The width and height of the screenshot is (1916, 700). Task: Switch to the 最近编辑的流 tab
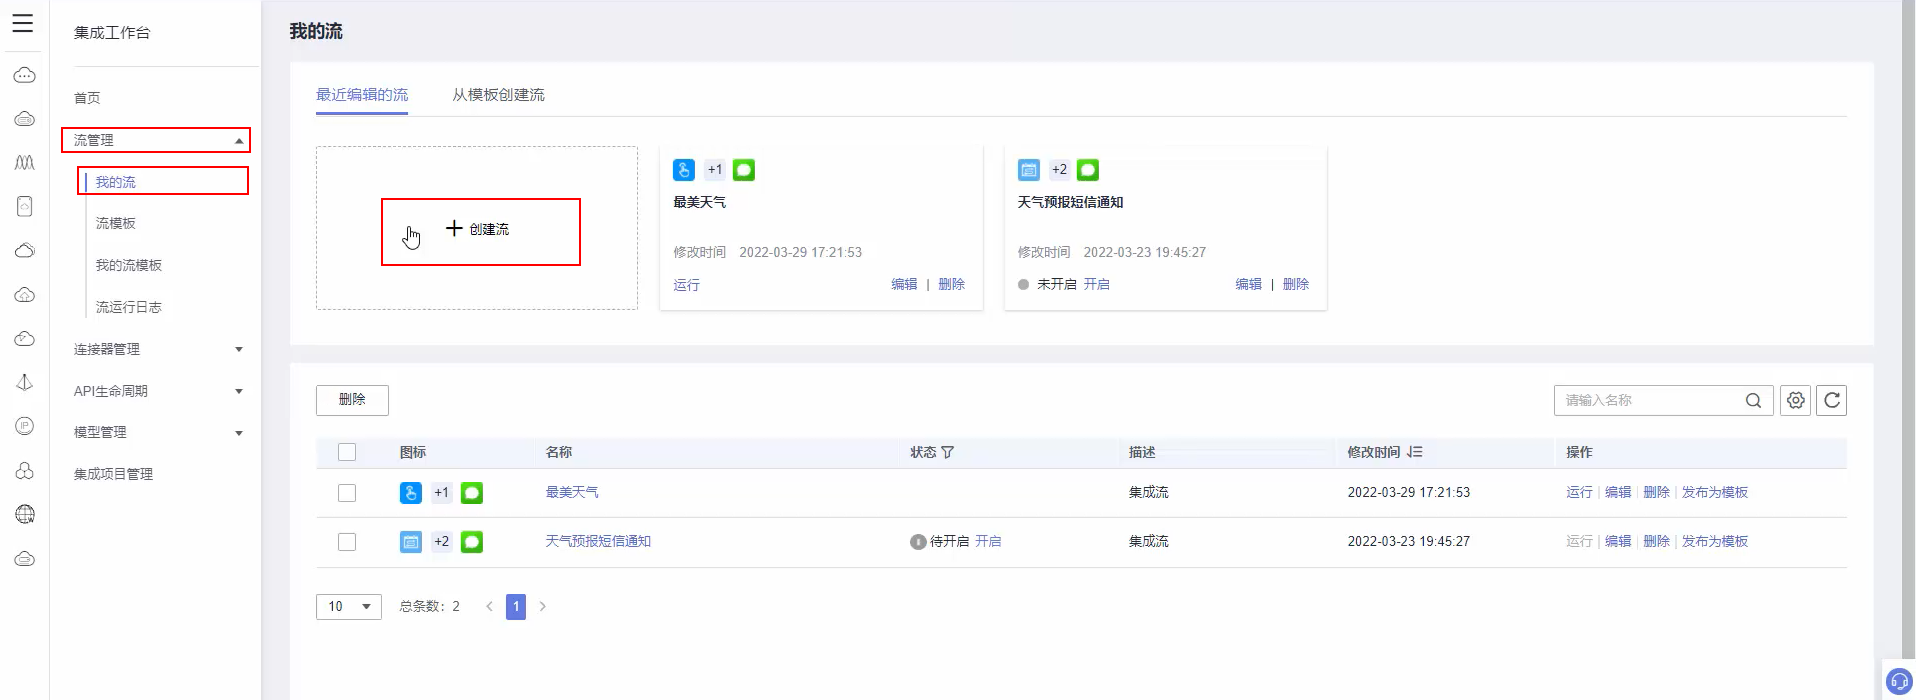pos(362,95)
